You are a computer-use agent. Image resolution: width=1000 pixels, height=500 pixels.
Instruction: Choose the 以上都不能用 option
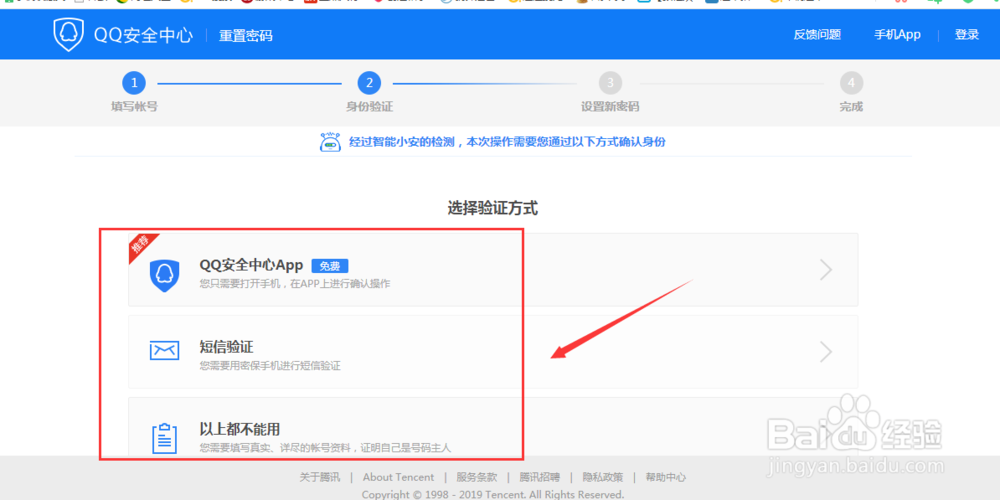coord(493,426)
